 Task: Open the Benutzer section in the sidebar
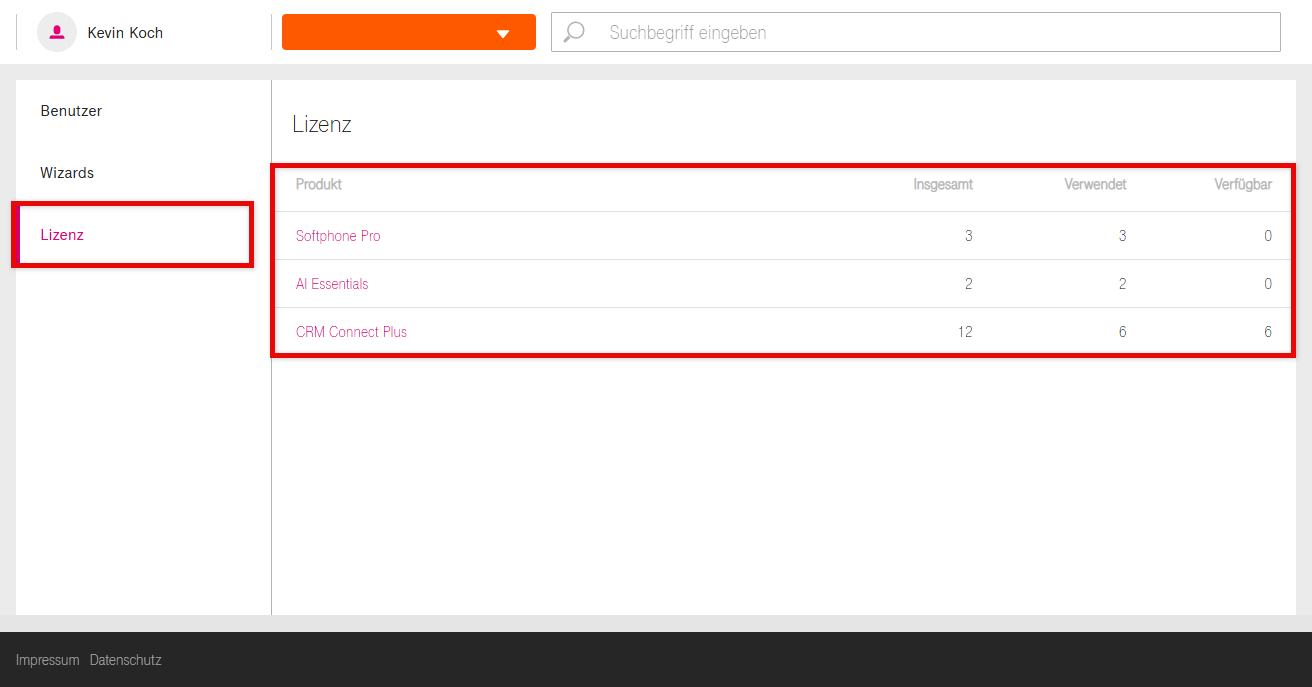click(71, 111)
